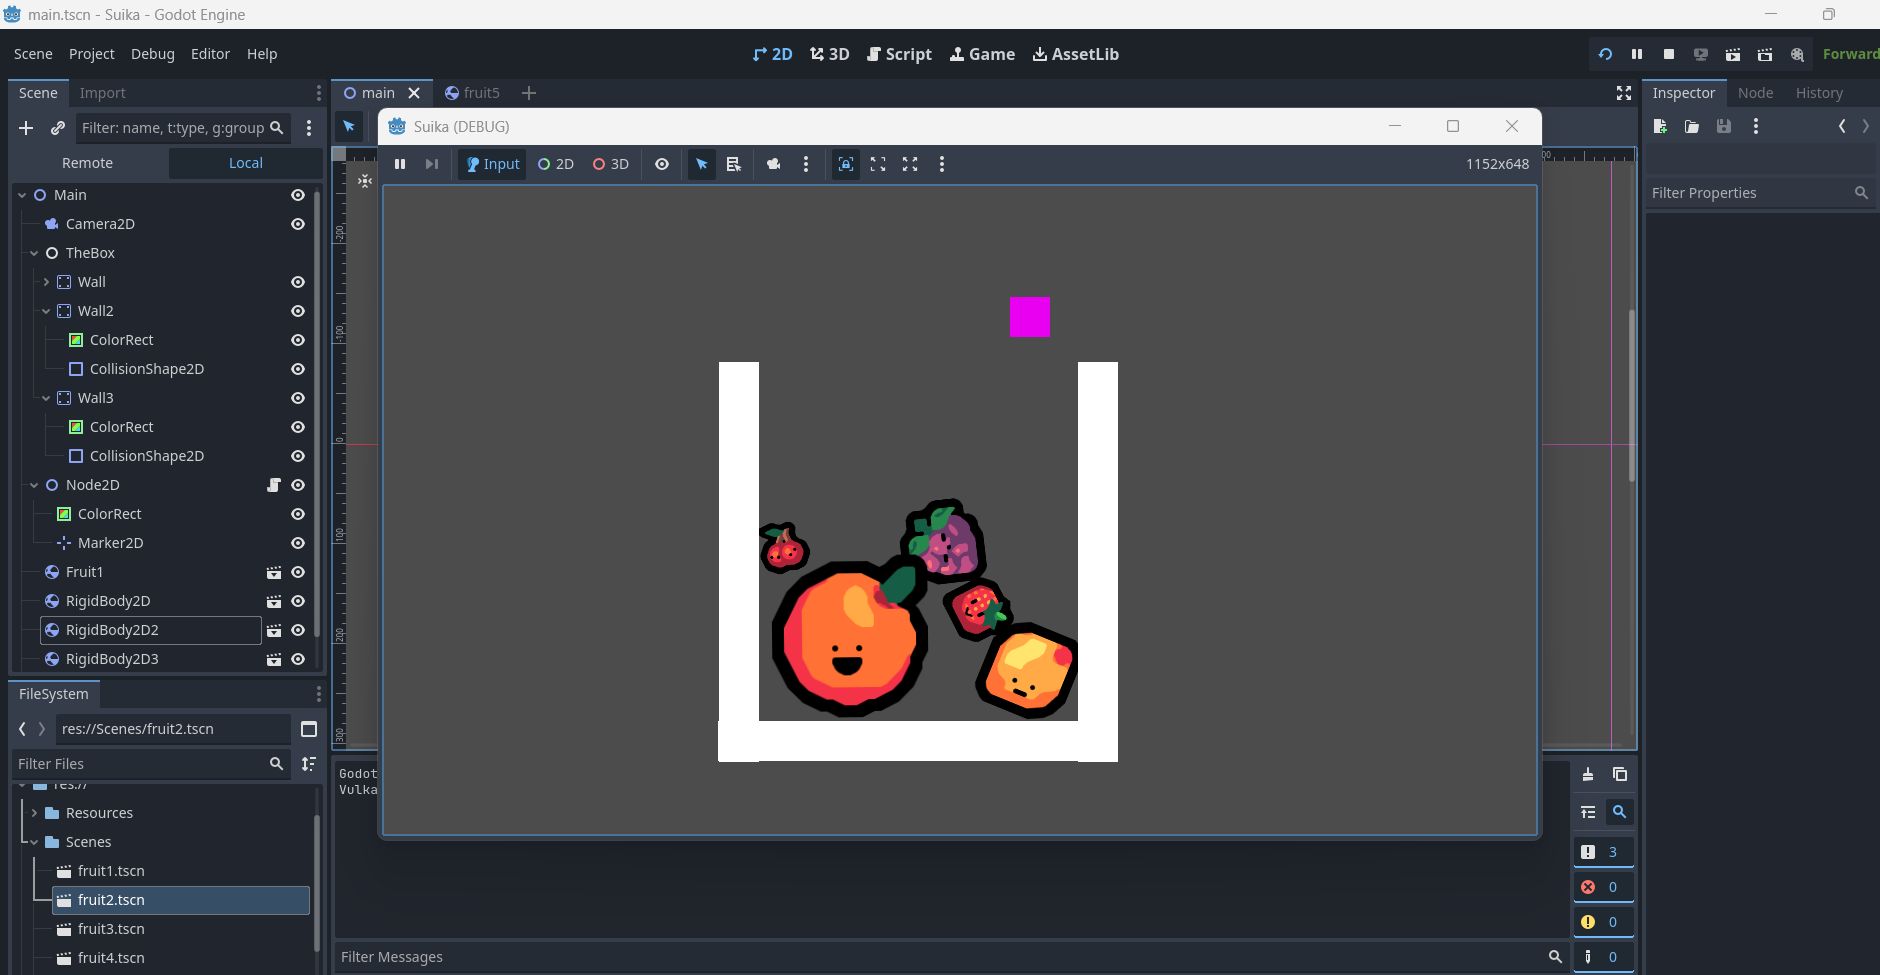Save the resource in the Inspector

pos(1724,126)
